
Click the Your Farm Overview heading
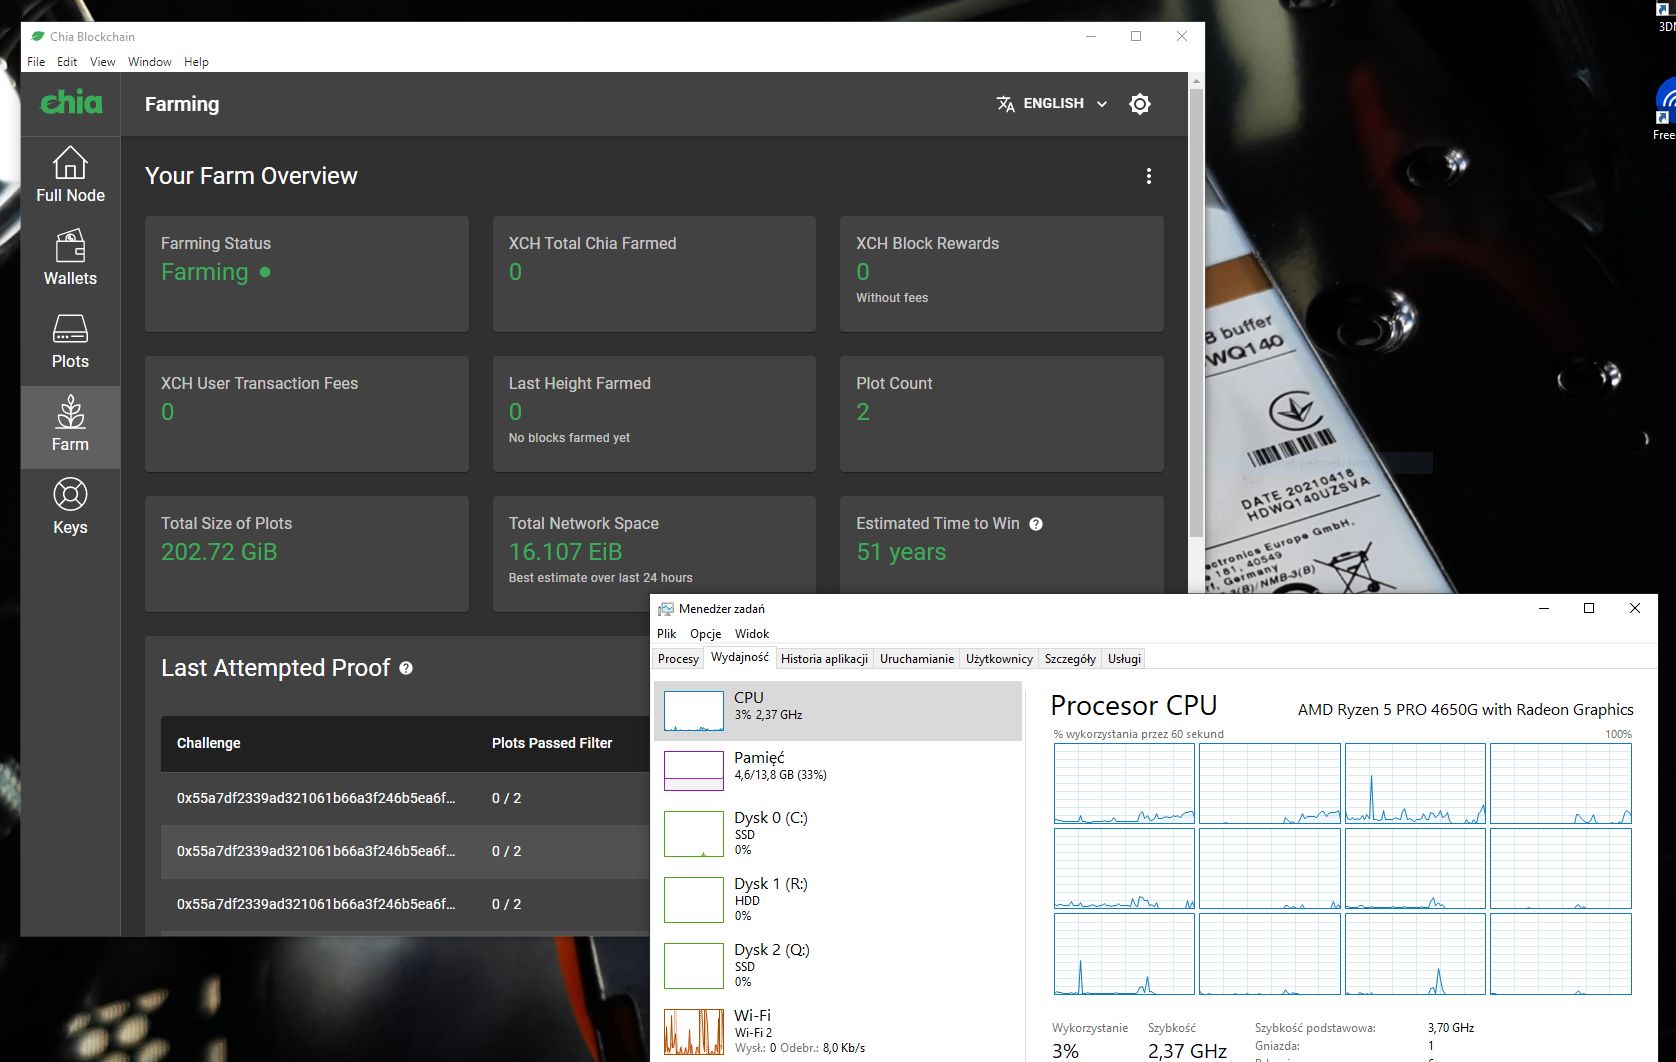tap(251, 176)
